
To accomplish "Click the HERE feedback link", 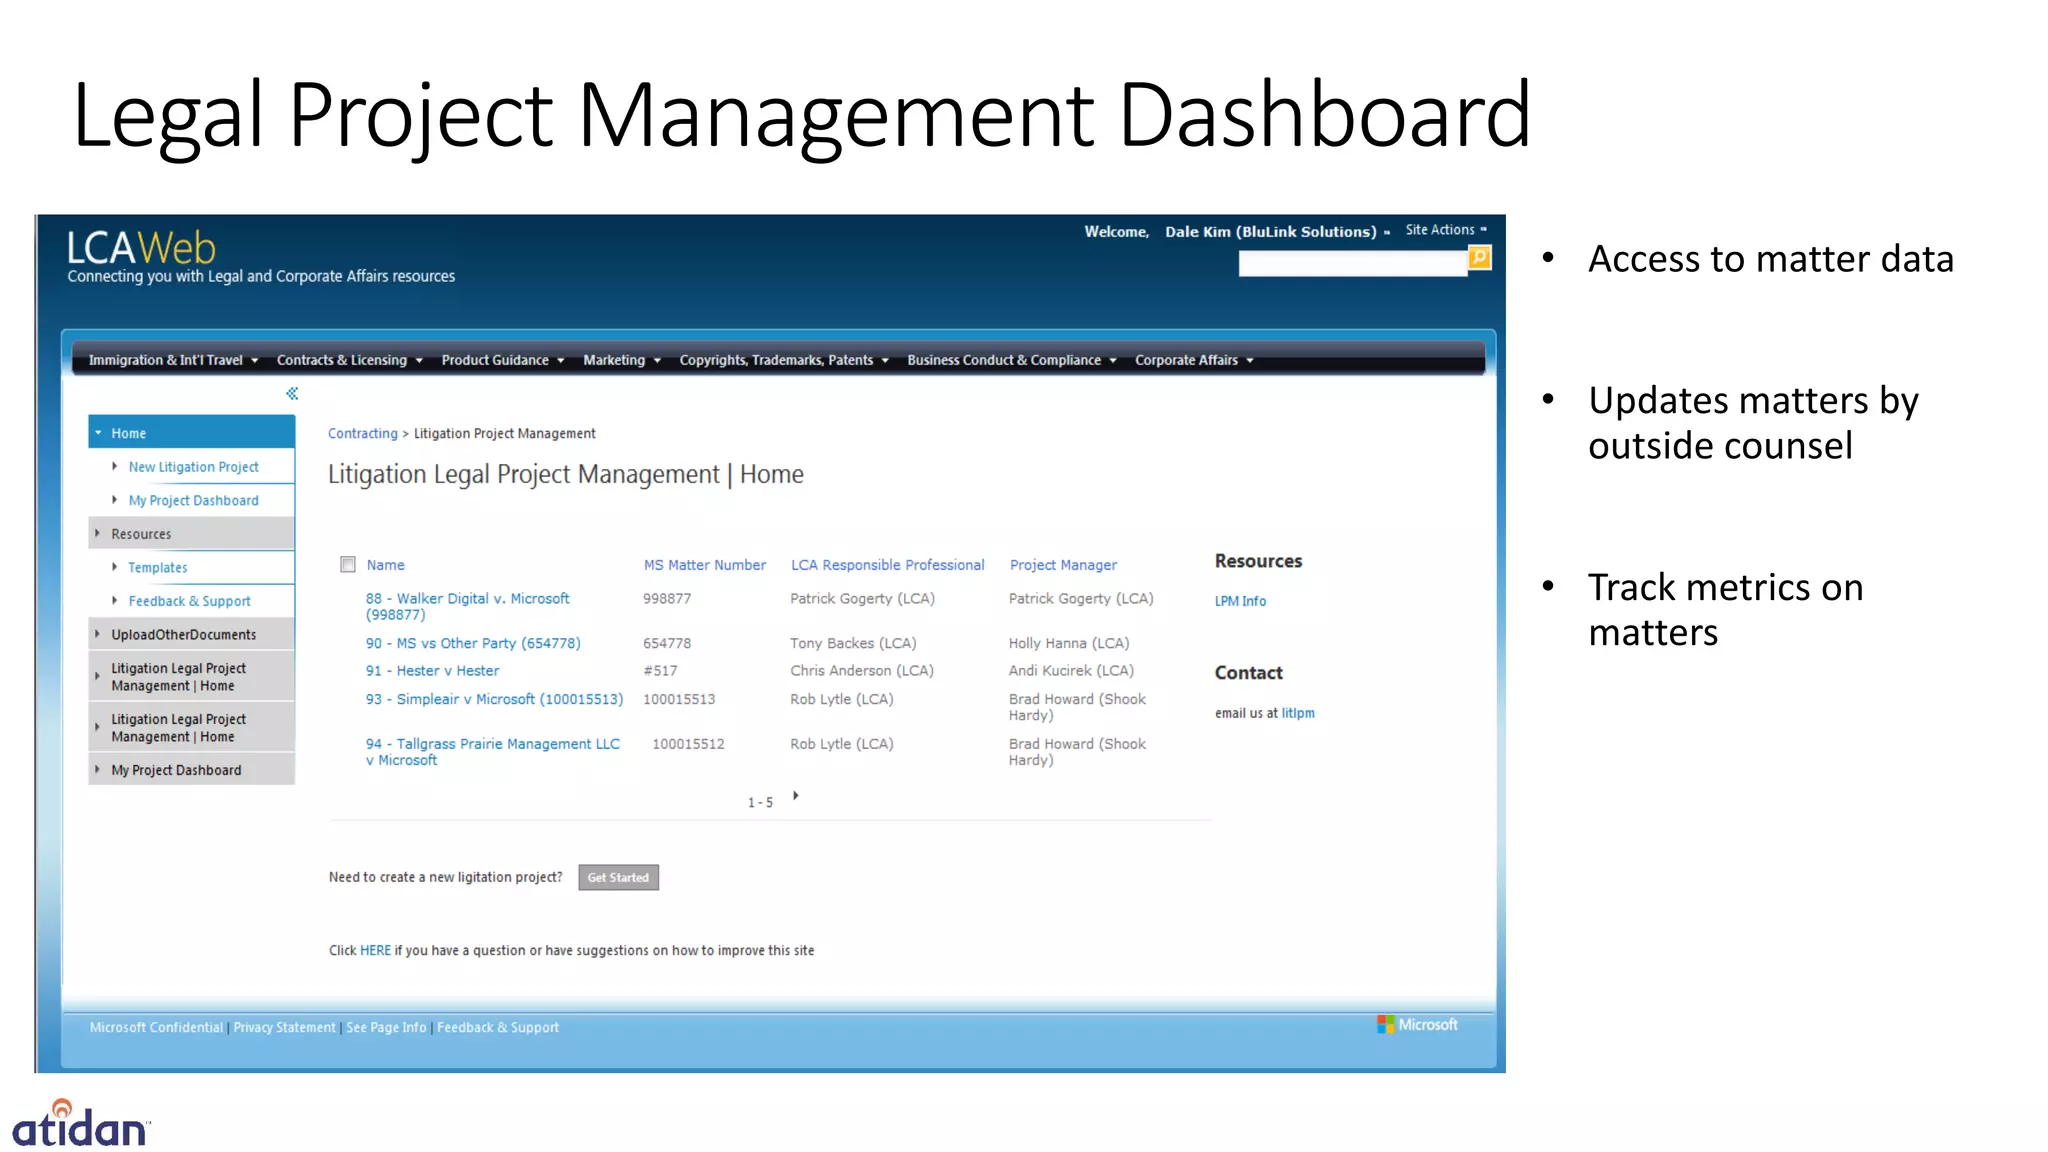I will pos(375,951).
